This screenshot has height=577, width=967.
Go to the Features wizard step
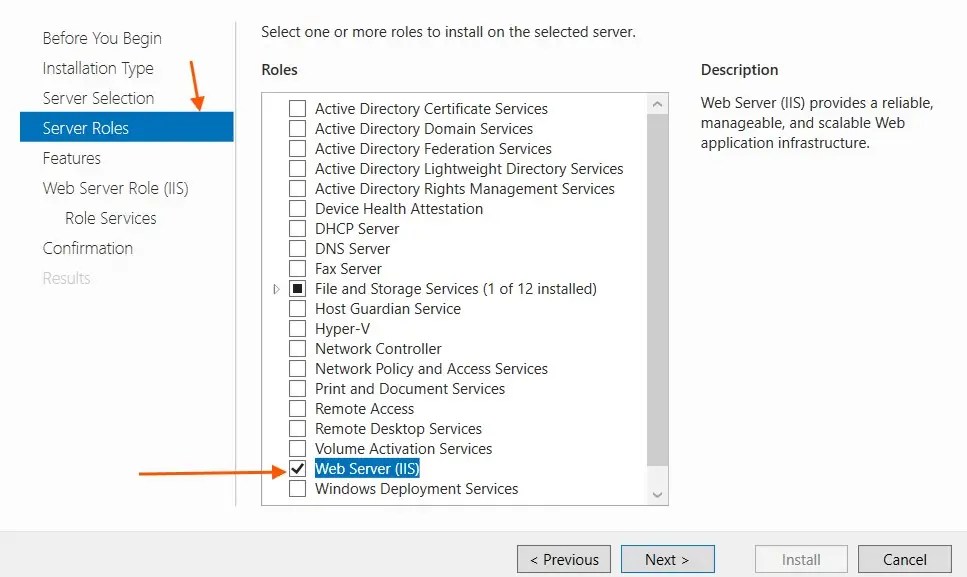(x=72, y=158)
